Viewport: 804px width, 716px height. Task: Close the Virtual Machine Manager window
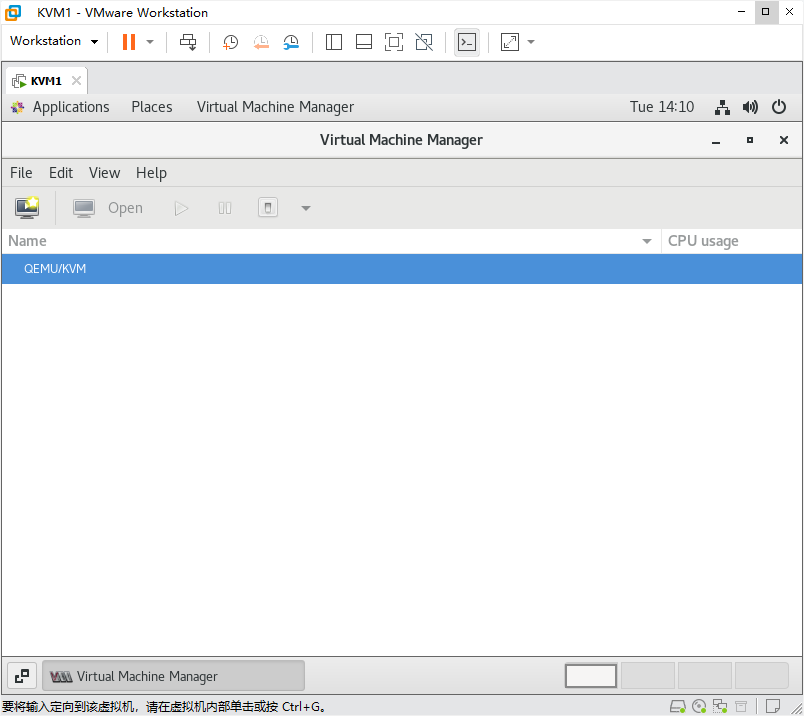[783, 140]
